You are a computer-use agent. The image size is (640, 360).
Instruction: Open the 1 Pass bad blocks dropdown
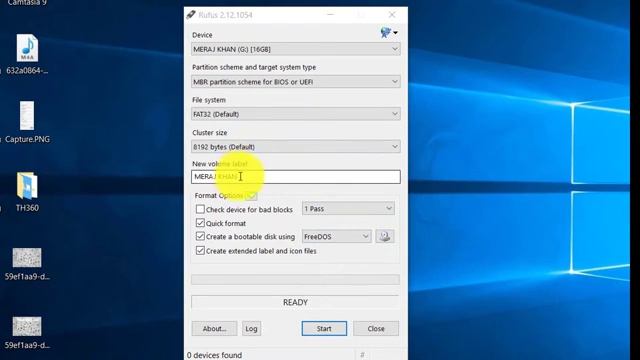click(x=348, y=209)
